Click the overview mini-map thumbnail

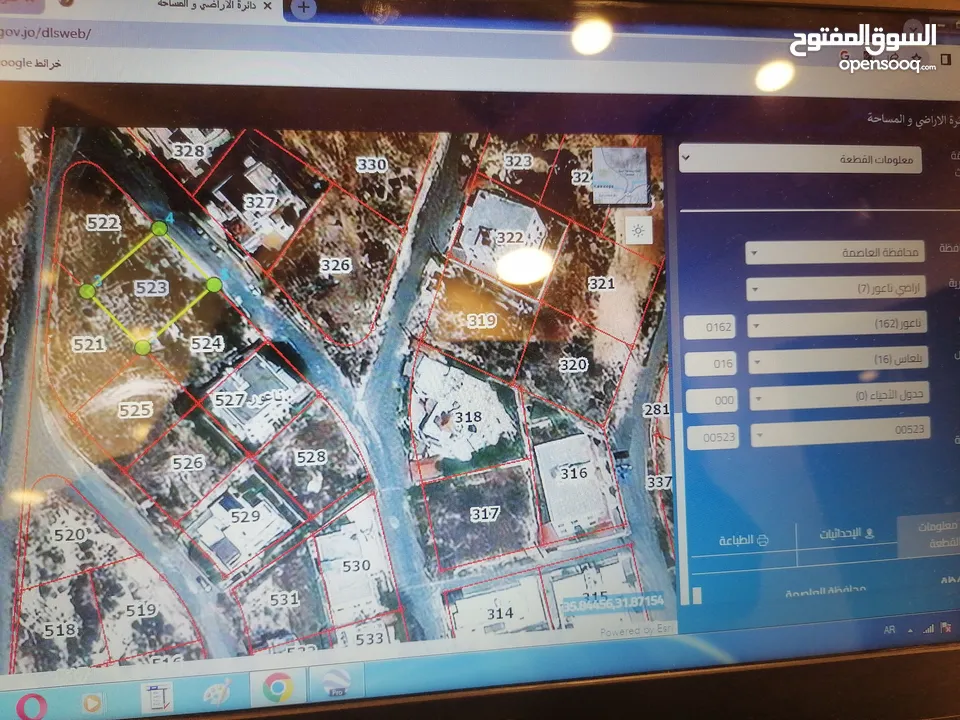620,176
